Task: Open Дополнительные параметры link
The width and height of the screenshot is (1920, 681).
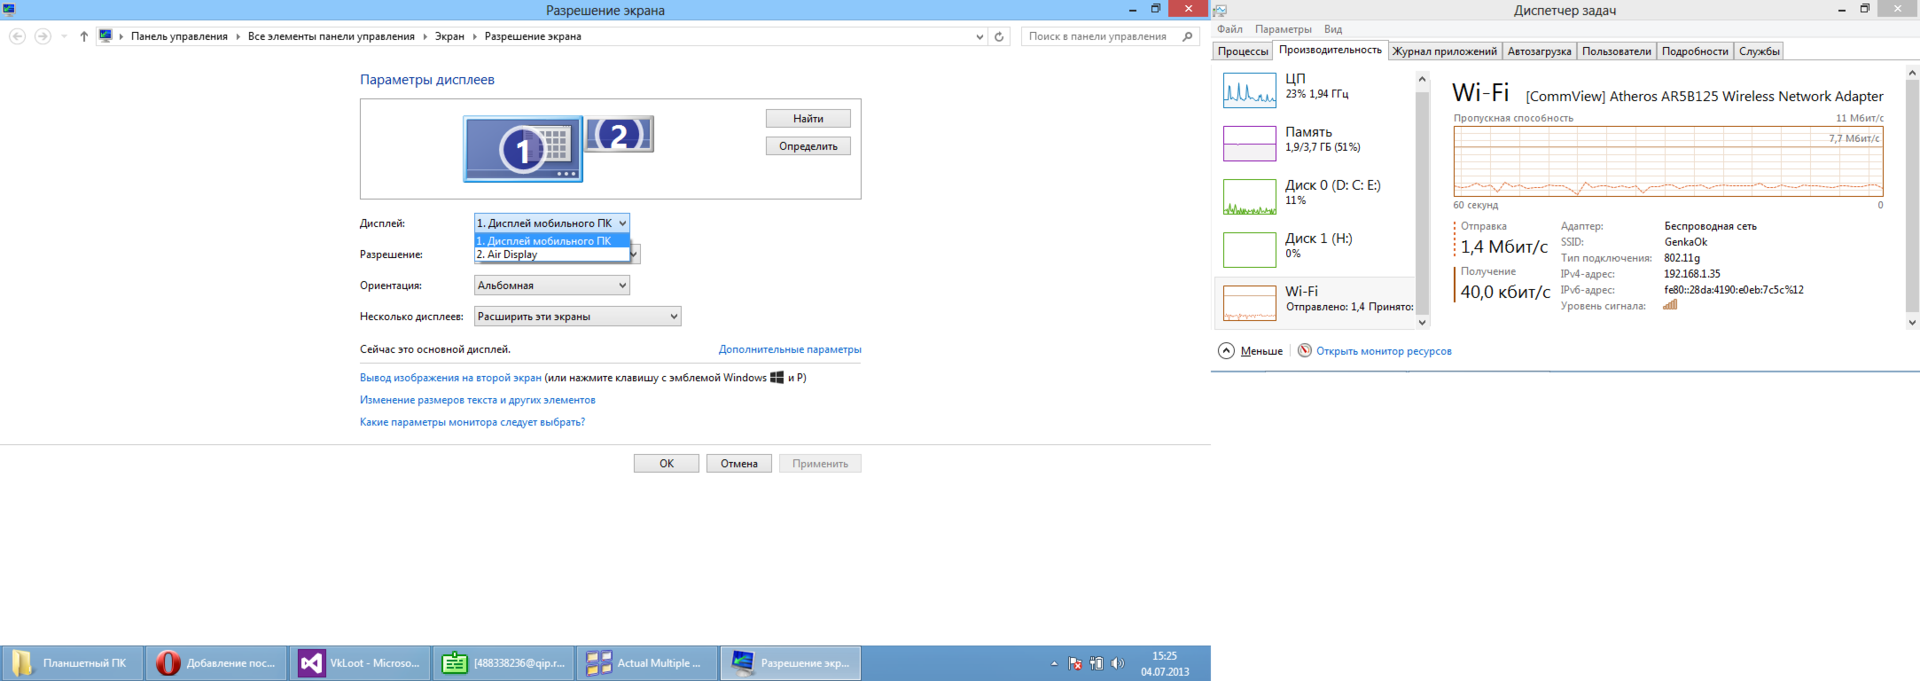Action: 790,349
